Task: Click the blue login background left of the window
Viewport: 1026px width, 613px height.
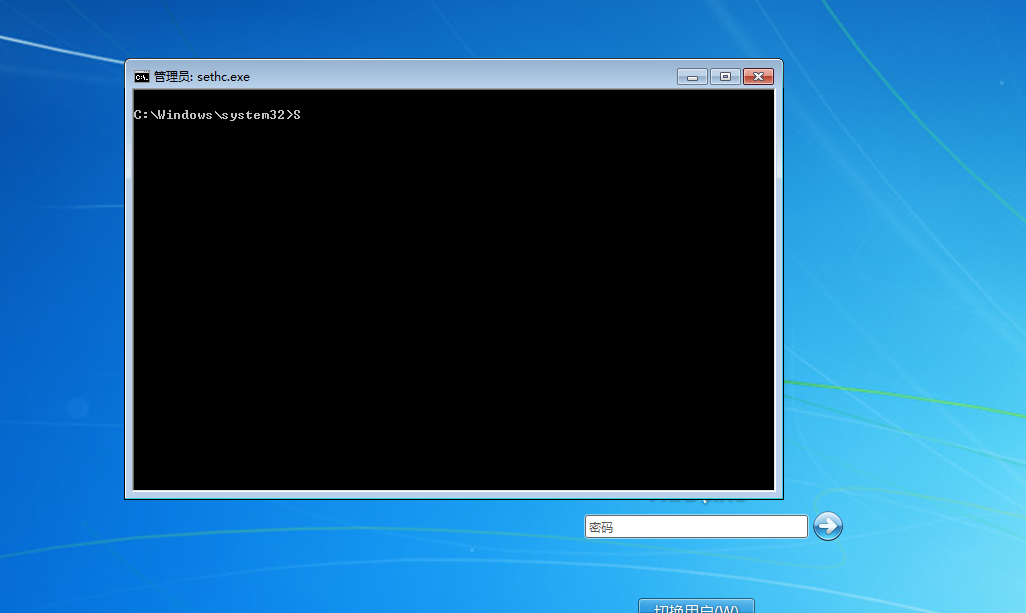Action: [60, 300]
